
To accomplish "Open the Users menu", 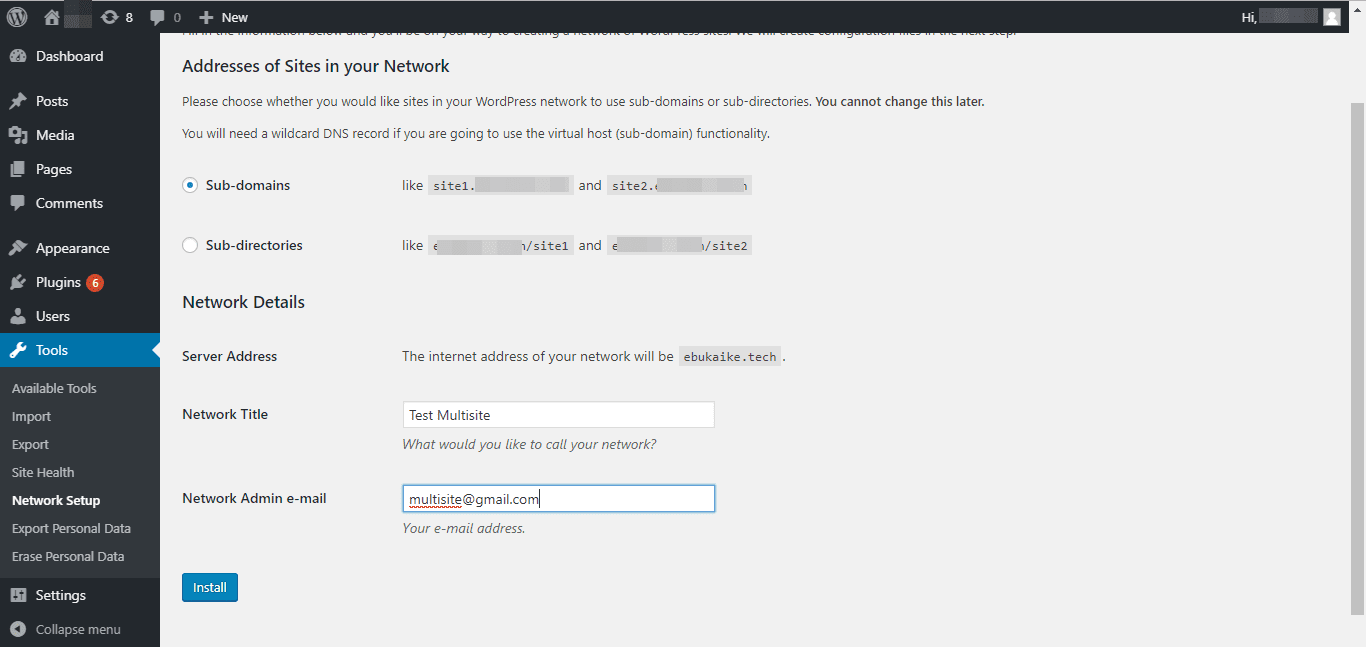I will [80, 316].
